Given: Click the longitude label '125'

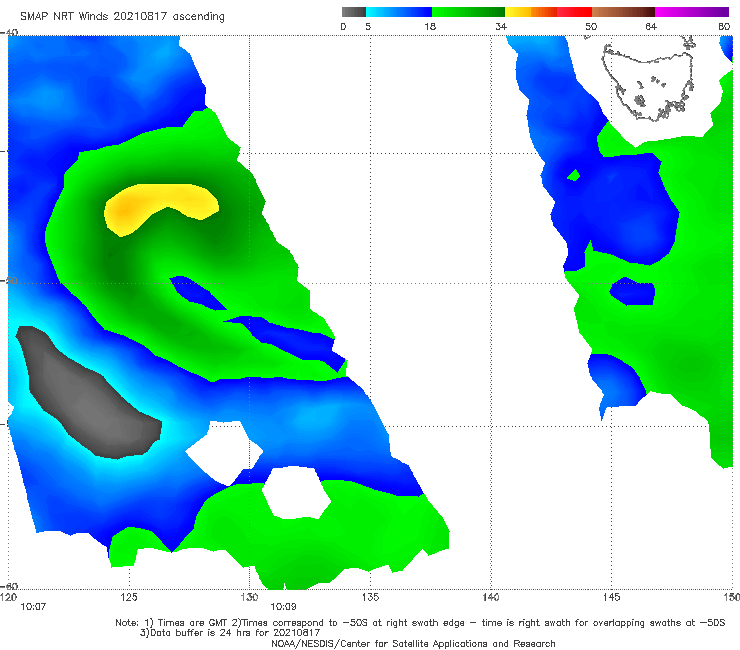Looking at the screenshot, I should (x=129, y=597).
